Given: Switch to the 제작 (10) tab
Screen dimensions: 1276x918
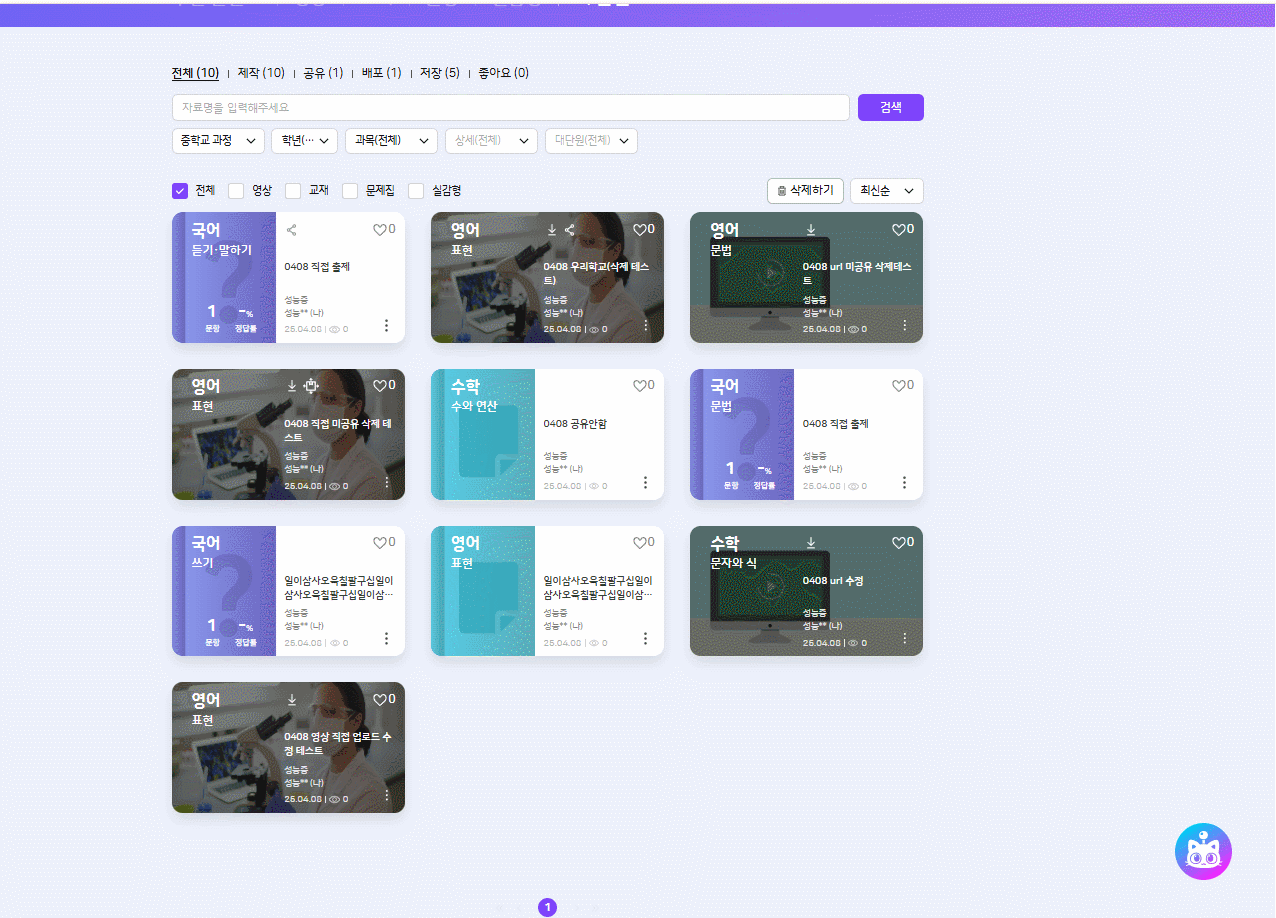Looking at the screenshot, I should (261, 73).
